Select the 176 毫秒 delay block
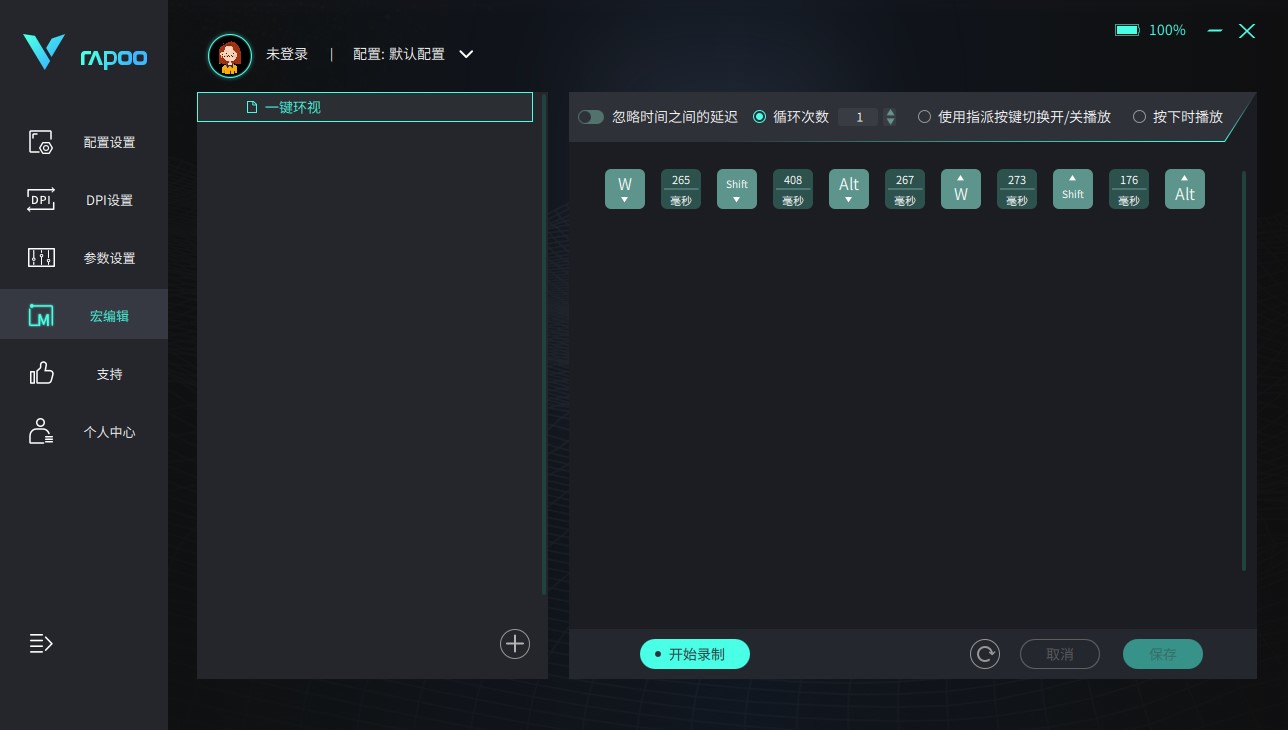This screenshot has height=730, width=1288. (x=1129, y=189)
